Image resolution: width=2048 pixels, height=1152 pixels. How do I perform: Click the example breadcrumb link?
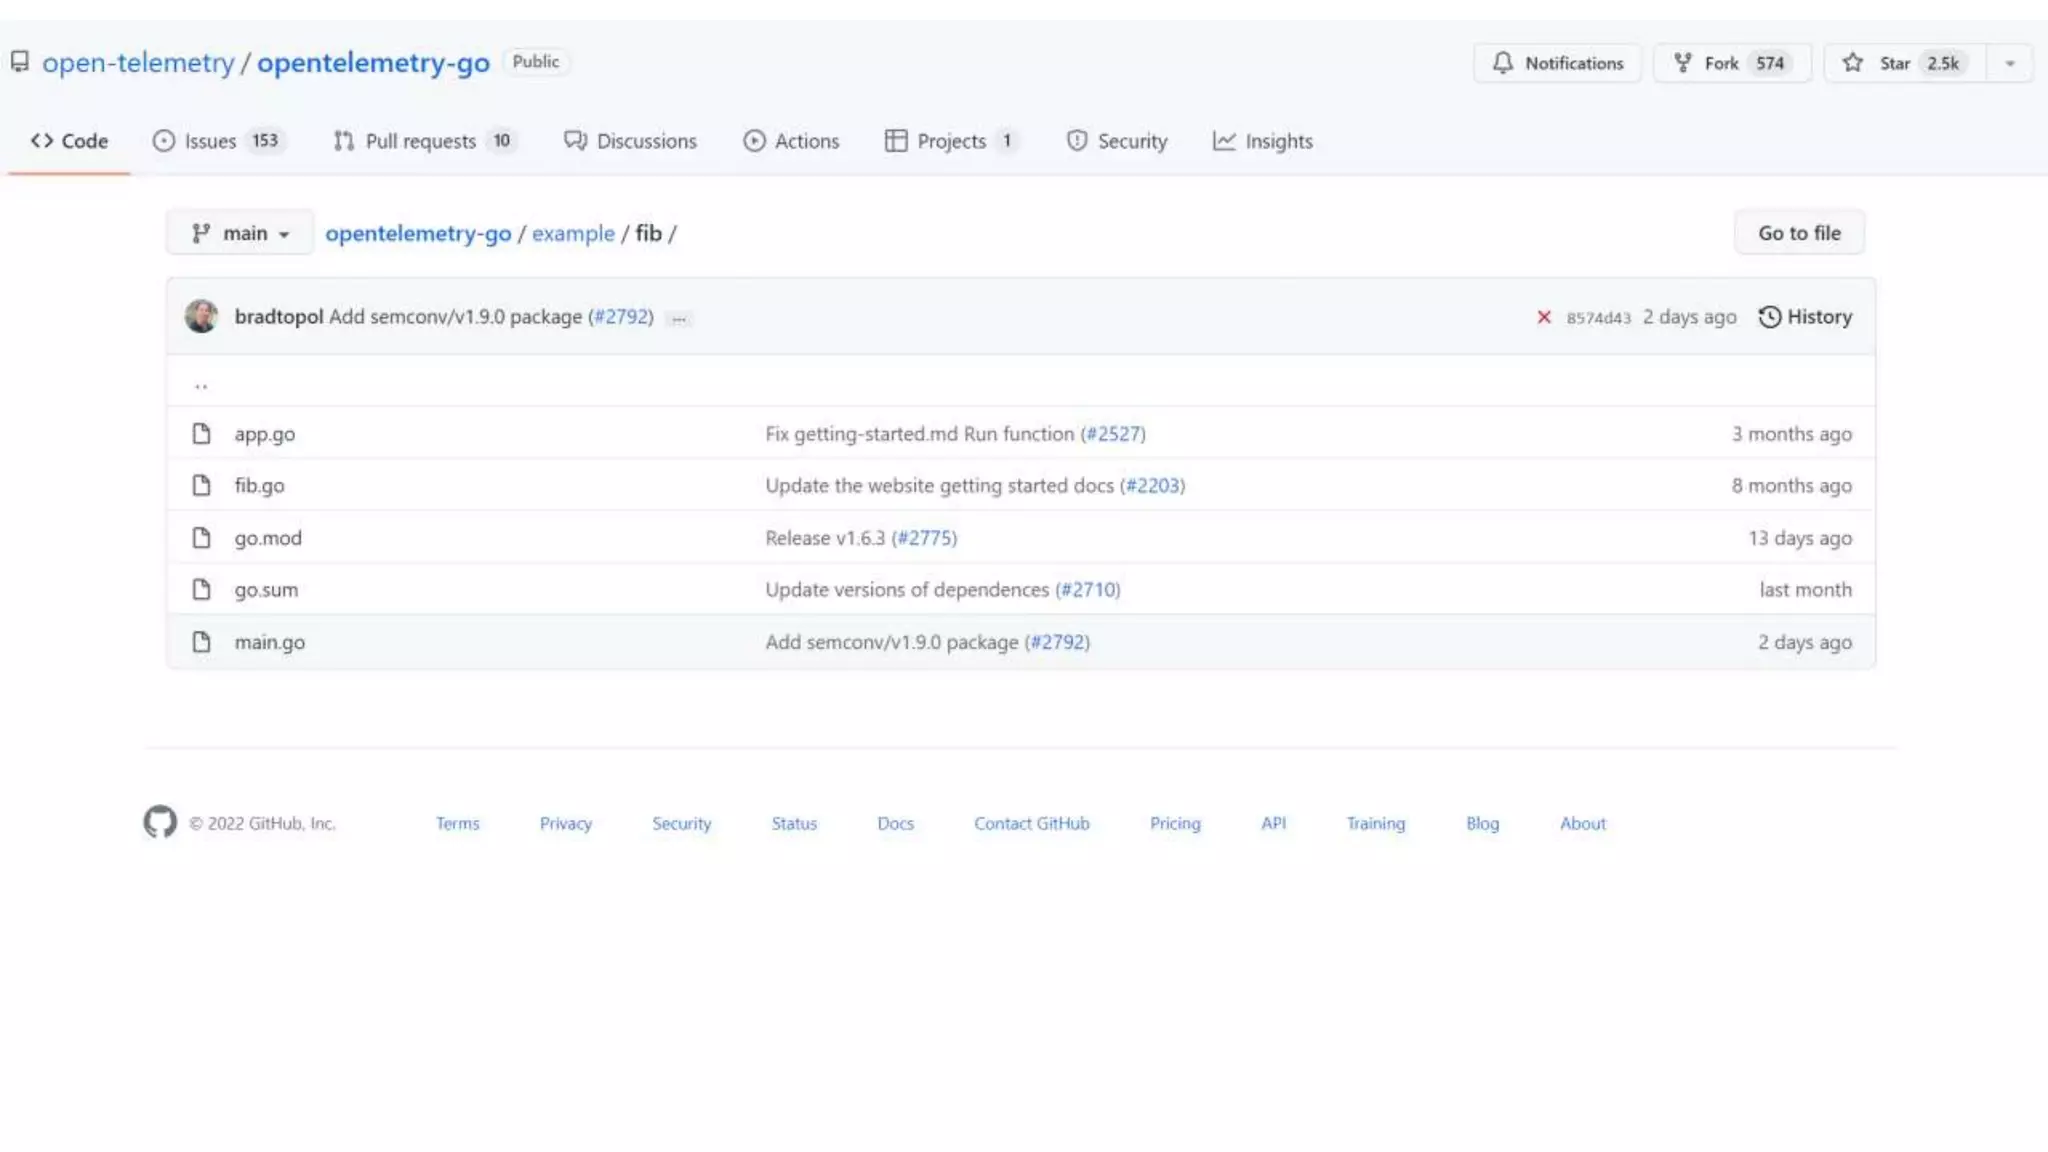coord(573,233)
